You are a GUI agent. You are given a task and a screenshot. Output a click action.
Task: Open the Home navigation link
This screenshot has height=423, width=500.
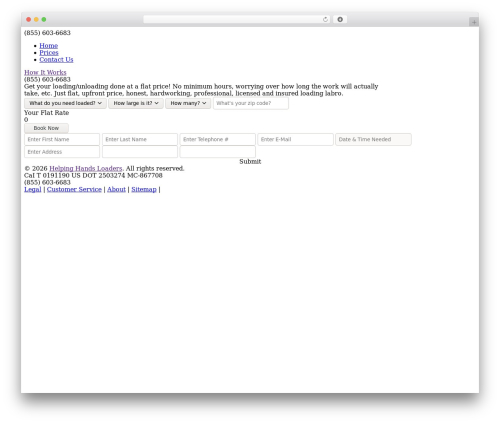[x=49, y=46]
